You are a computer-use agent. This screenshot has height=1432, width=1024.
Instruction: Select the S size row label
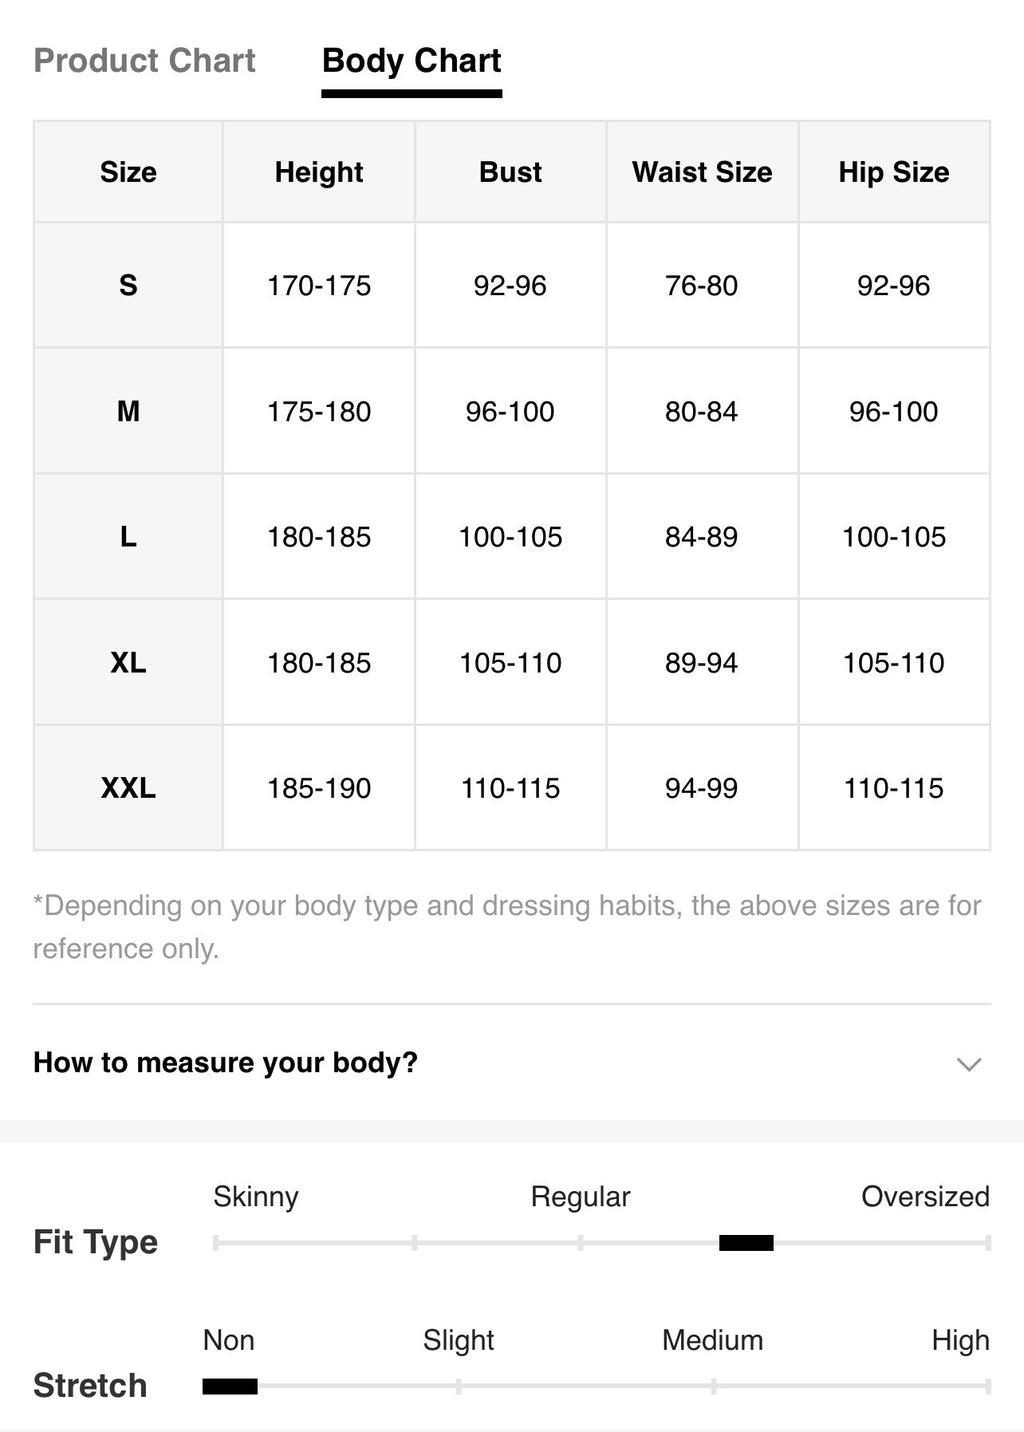(x=128, y=286)
